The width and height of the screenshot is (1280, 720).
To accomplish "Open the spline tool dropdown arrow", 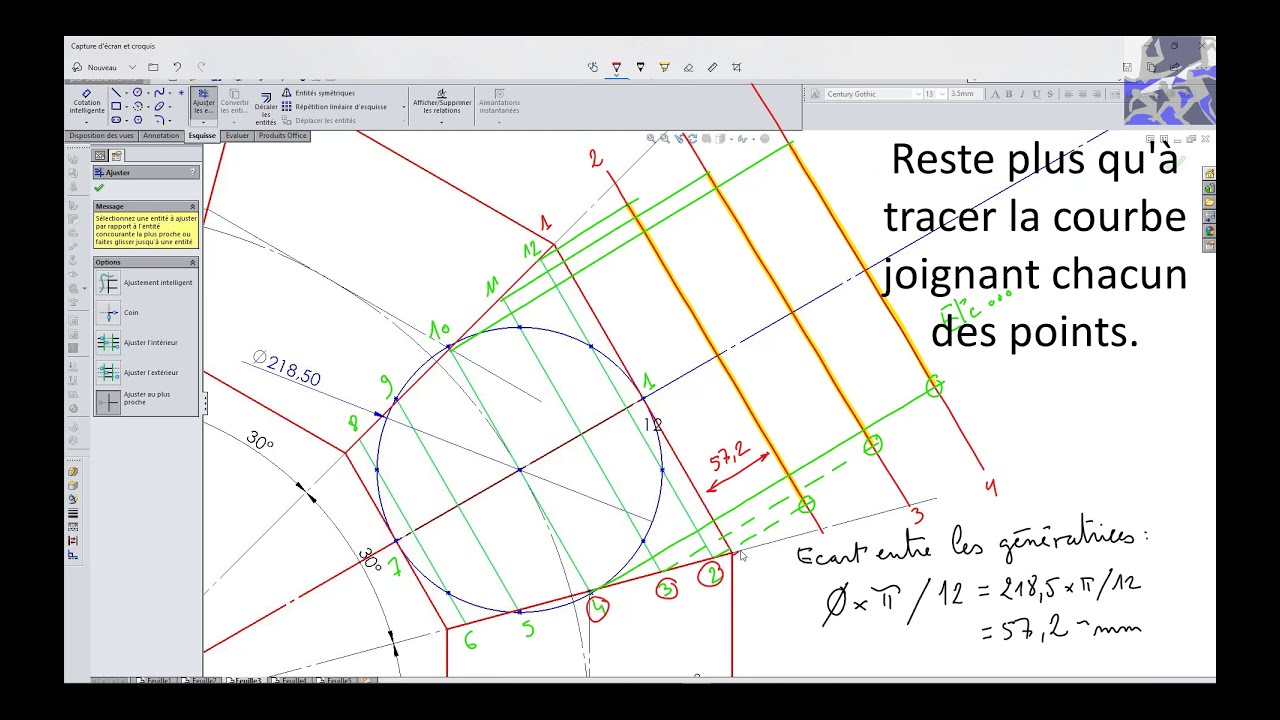I will (x=170, y=93).
